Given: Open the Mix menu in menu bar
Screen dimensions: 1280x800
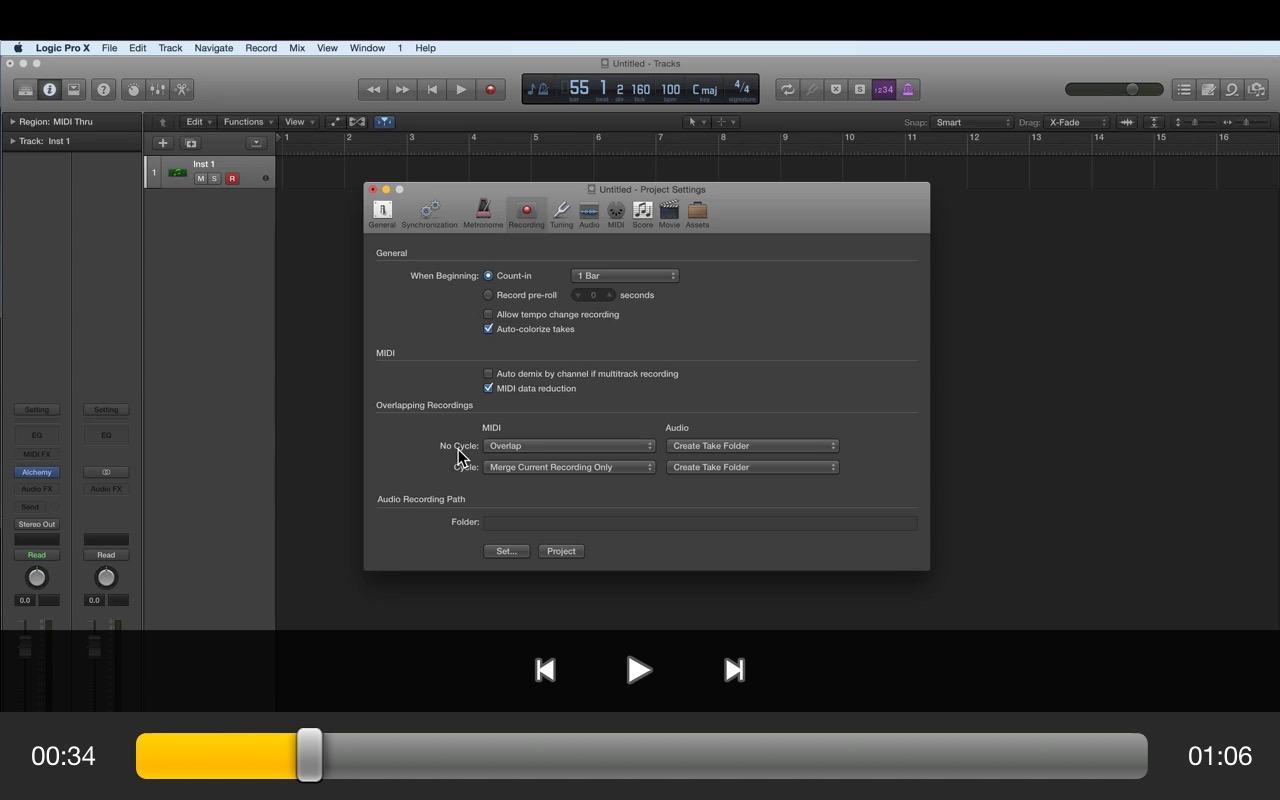Looking at the screenshot, I should point(297,48).
